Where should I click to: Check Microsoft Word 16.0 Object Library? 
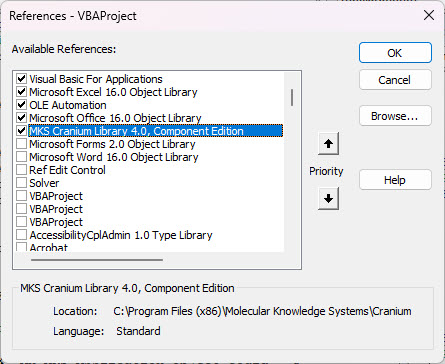[x=22, y=157]
